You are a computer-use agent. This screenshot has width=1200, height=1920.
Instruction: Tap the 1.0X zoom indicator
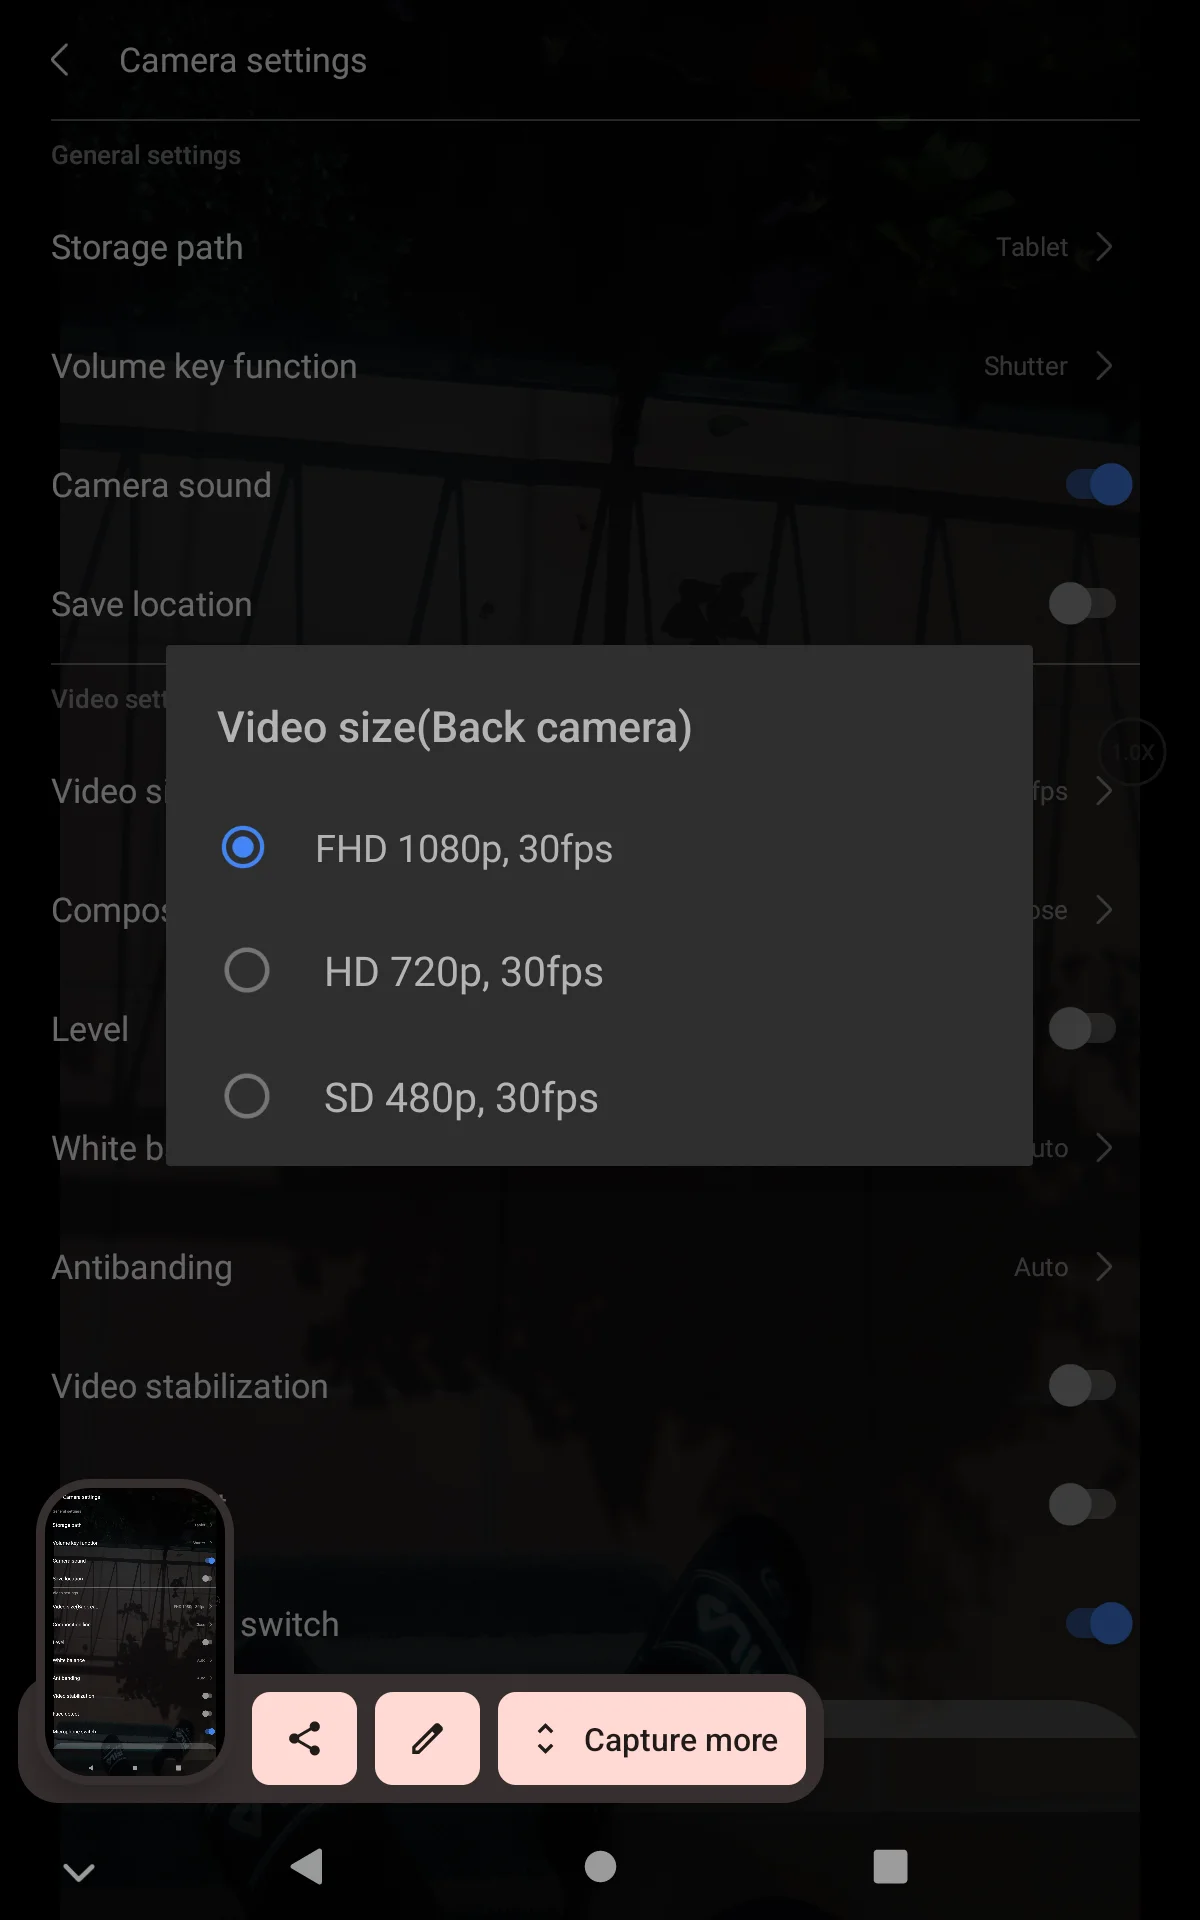[1132, 752]
